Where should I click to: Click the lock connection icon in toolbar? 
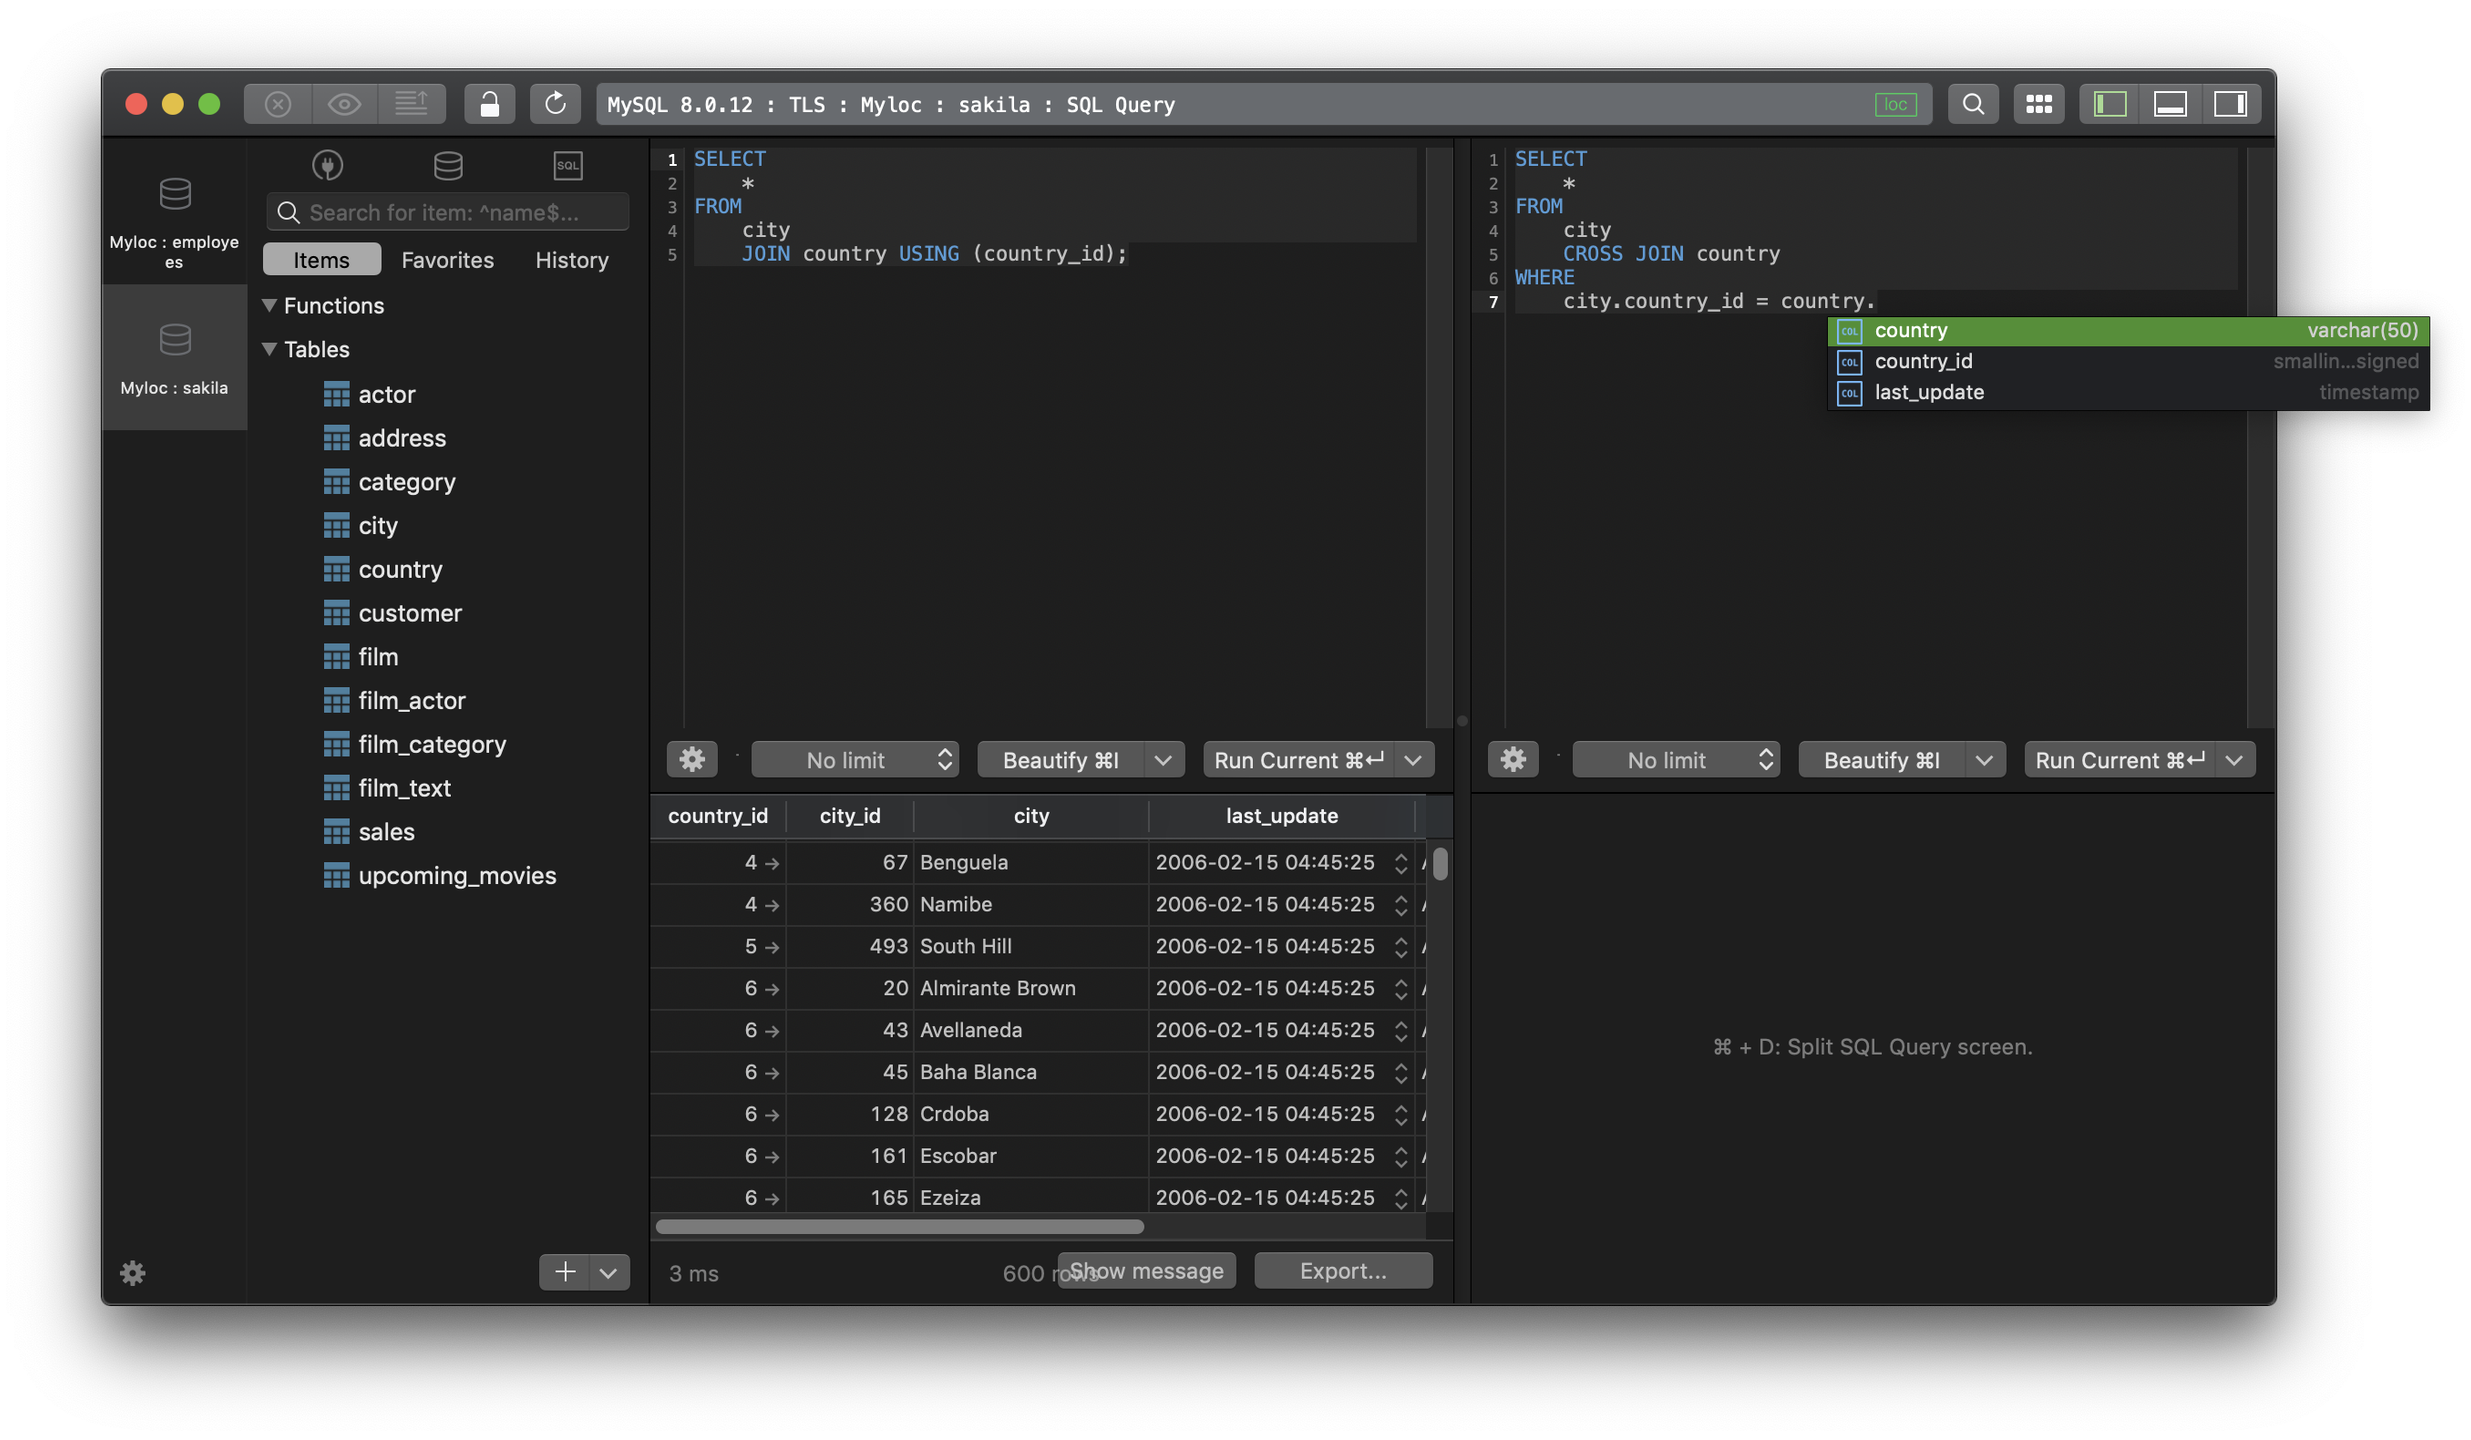tap(489, 104)
